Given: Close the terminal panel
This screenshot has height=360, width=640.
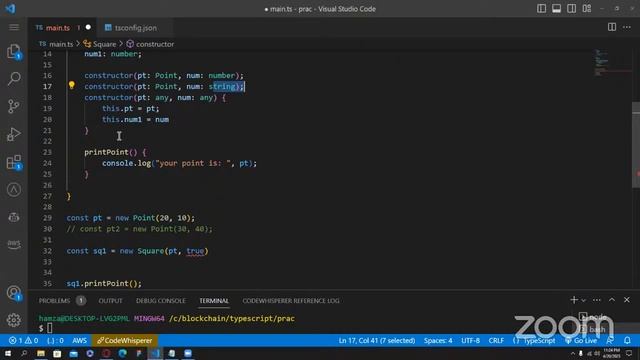Looking at the screenshot, I should point(627,300).
